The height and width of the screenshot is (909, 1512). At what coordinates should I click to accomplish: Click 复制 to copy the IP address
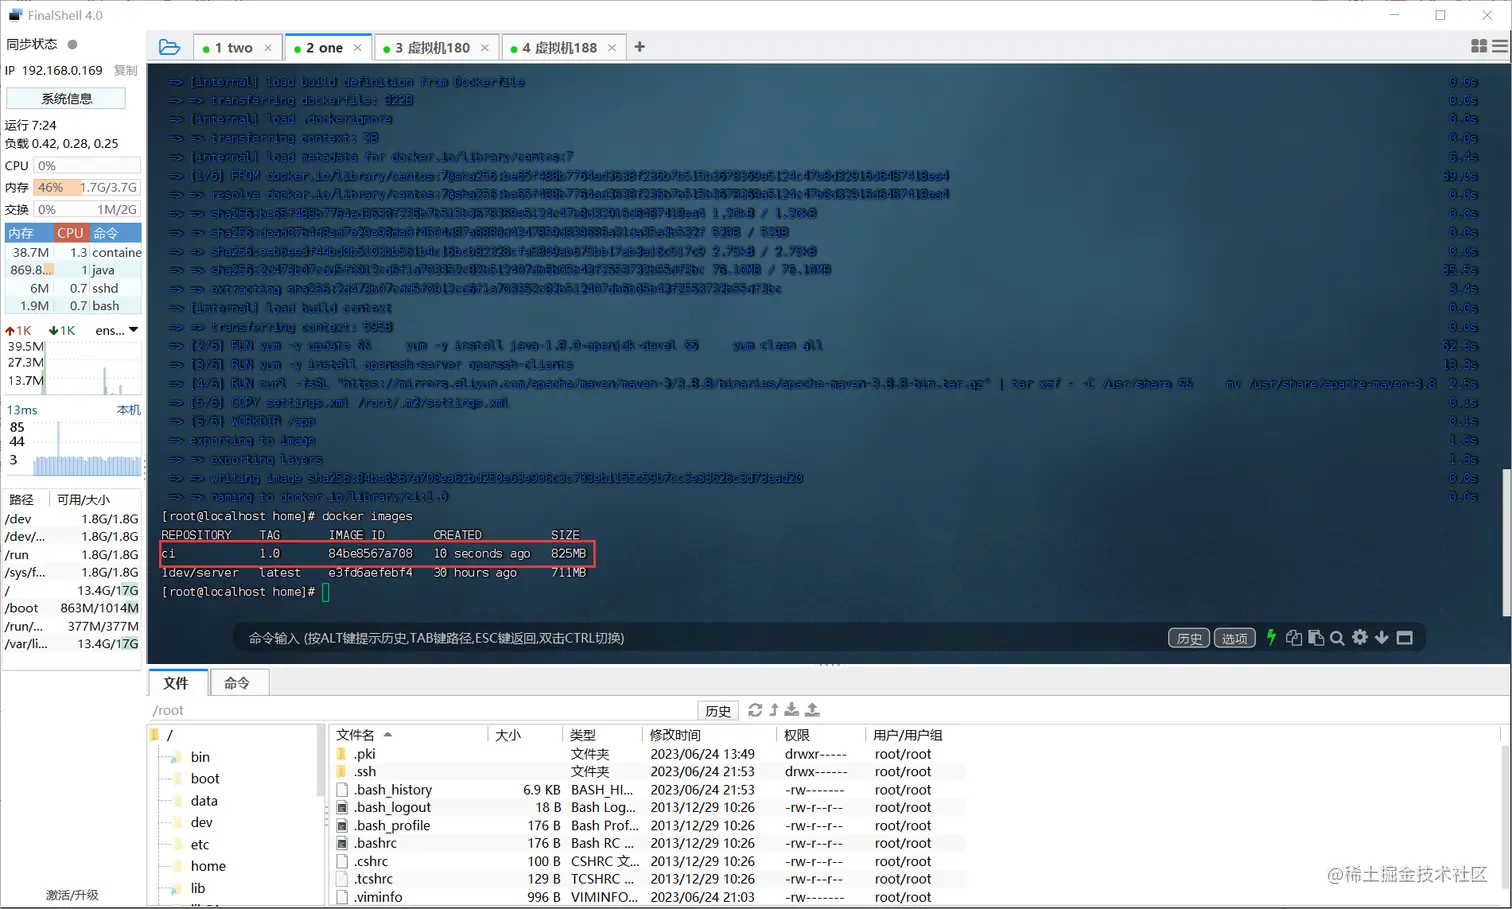(x=126, y=70)
